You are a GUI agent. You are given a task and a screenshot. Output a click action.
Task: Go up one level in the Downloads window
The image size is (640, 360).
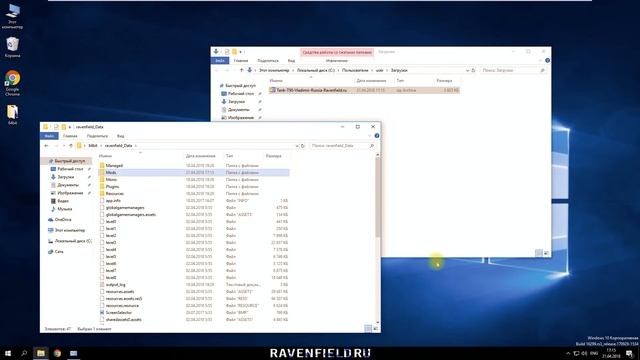click(241, 70)
